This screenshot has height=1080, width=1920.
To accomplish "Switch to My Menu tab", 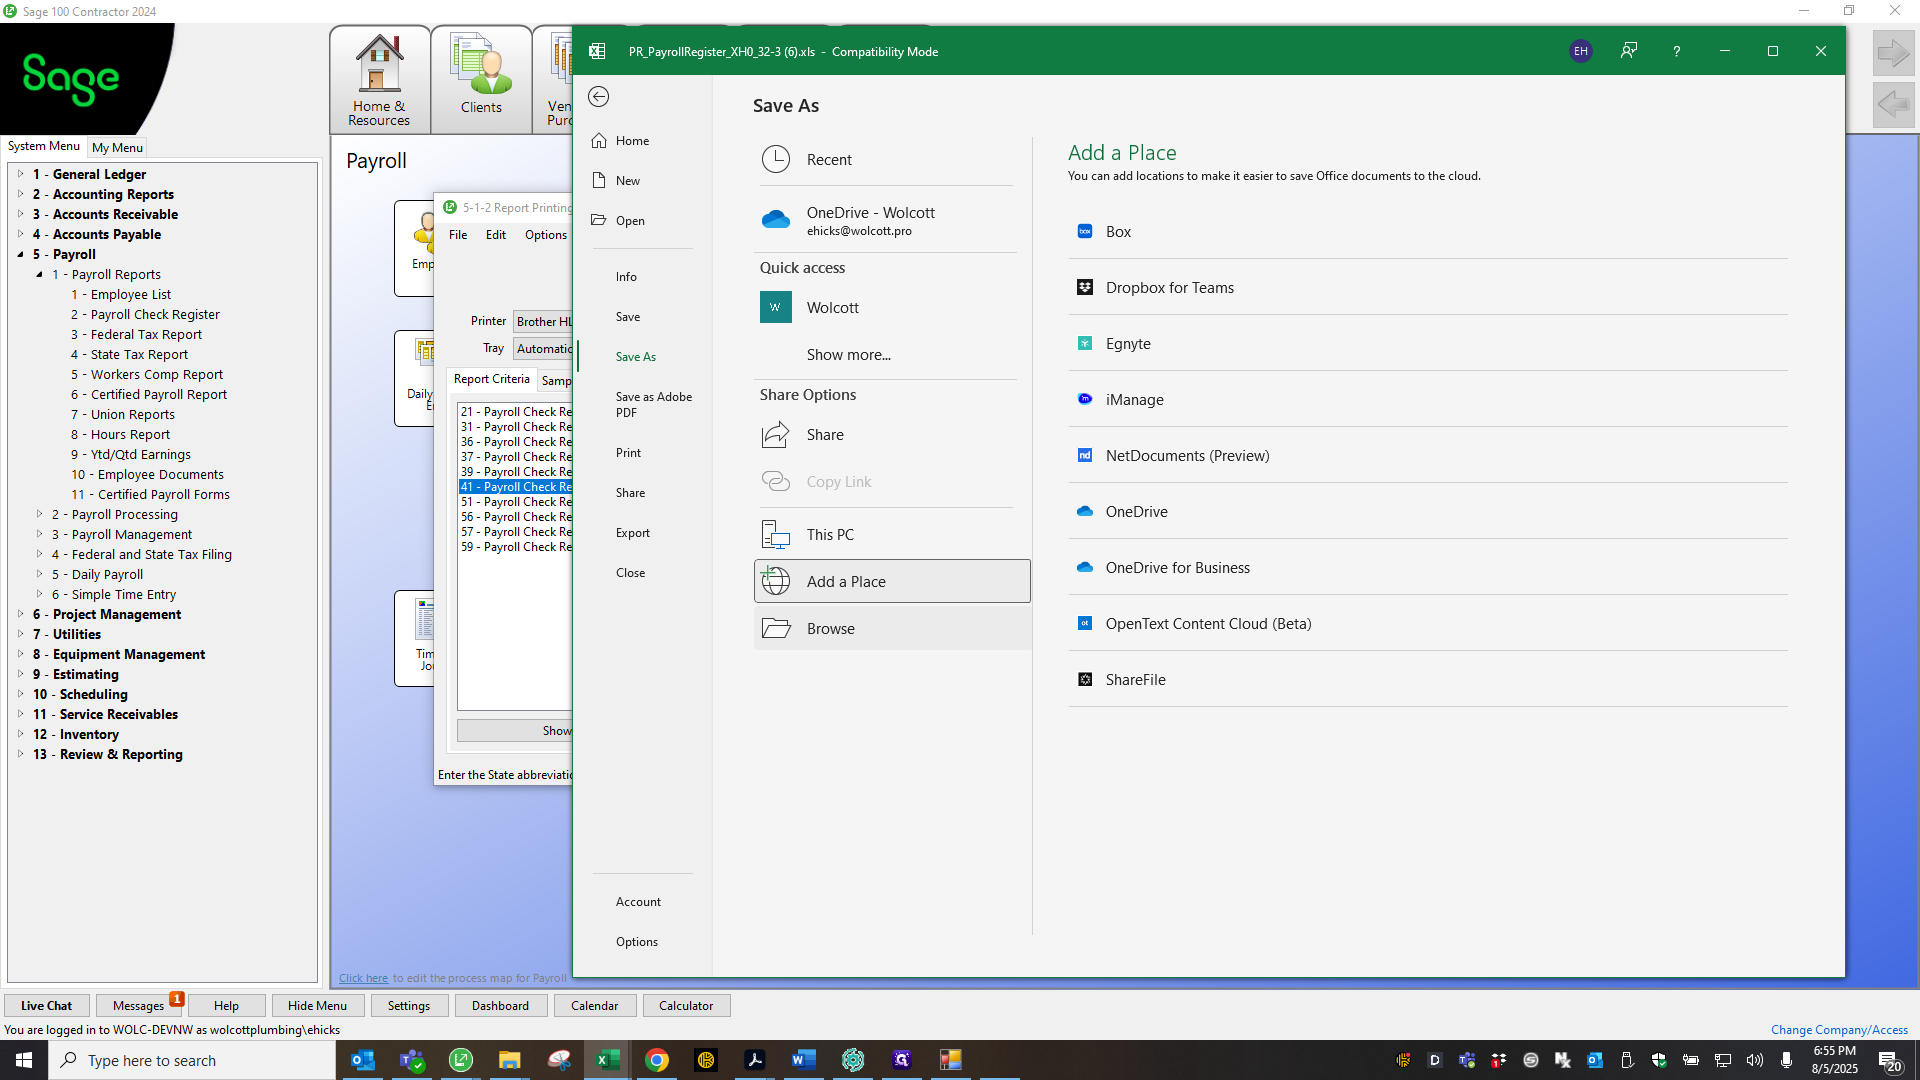I will [117, 147].
